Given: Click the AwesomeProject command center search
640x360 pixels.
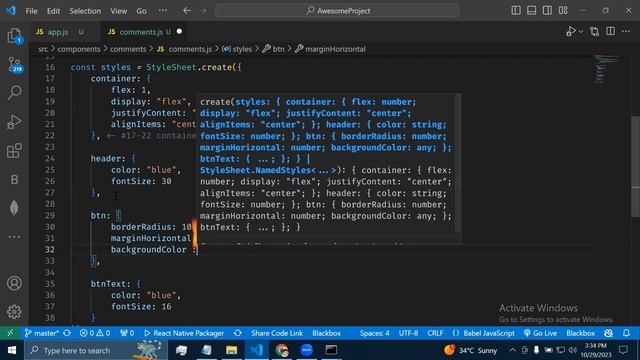Looking at the screenshot, I should coord(337,11).
